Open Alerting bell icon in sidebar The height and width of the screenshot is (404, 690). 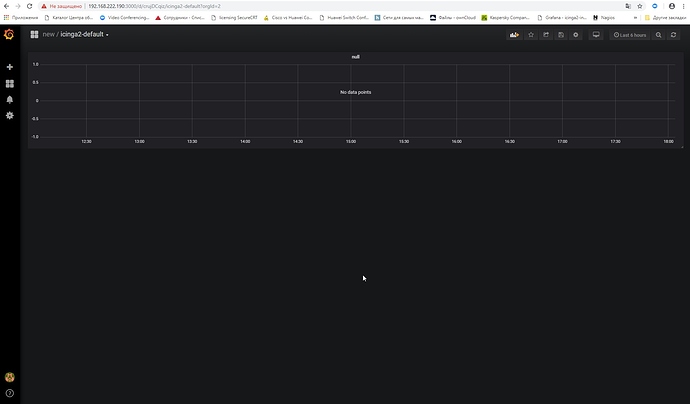[x=10, y=100]
